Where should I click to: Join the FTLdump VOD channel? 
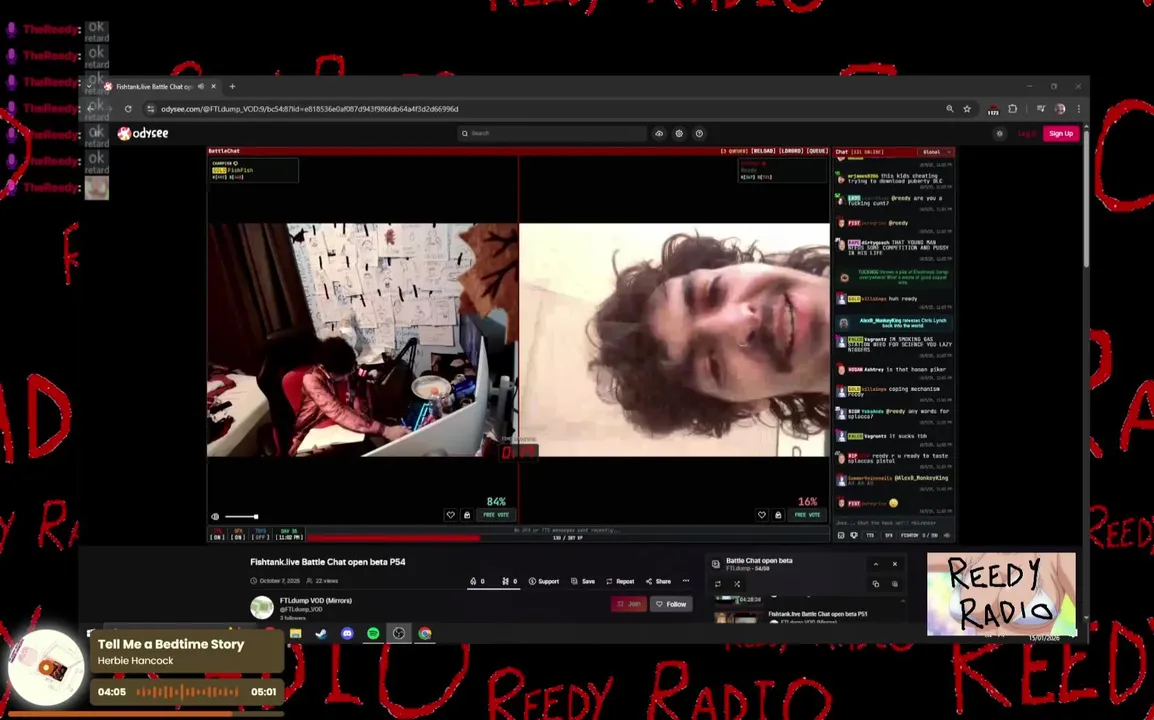pyautogui.click(x=629, y=604)
